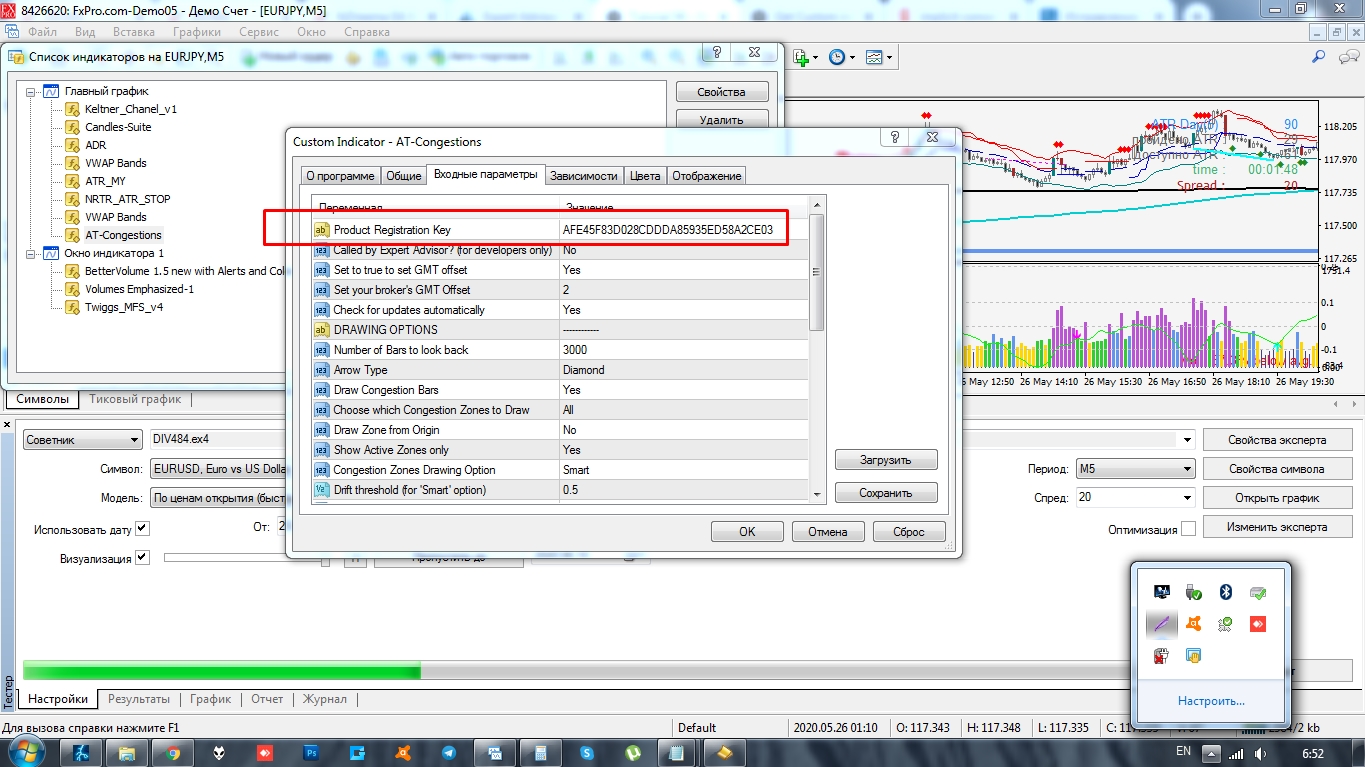Image resolution: width=1365 pixels, height=767 pixels.
Task: Click the 'Открыть график' button
Action: (1277, 498)
